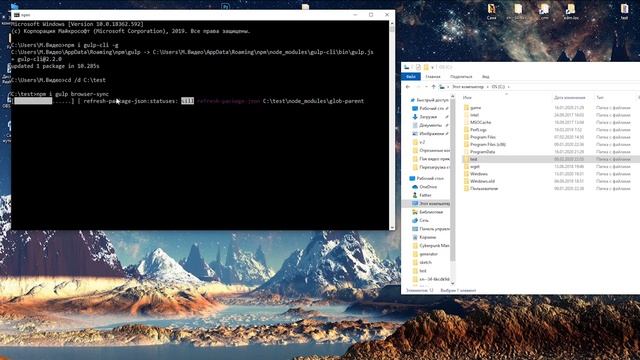Open 'generator' folder in Explorer sidebar

tap(428, 254)
